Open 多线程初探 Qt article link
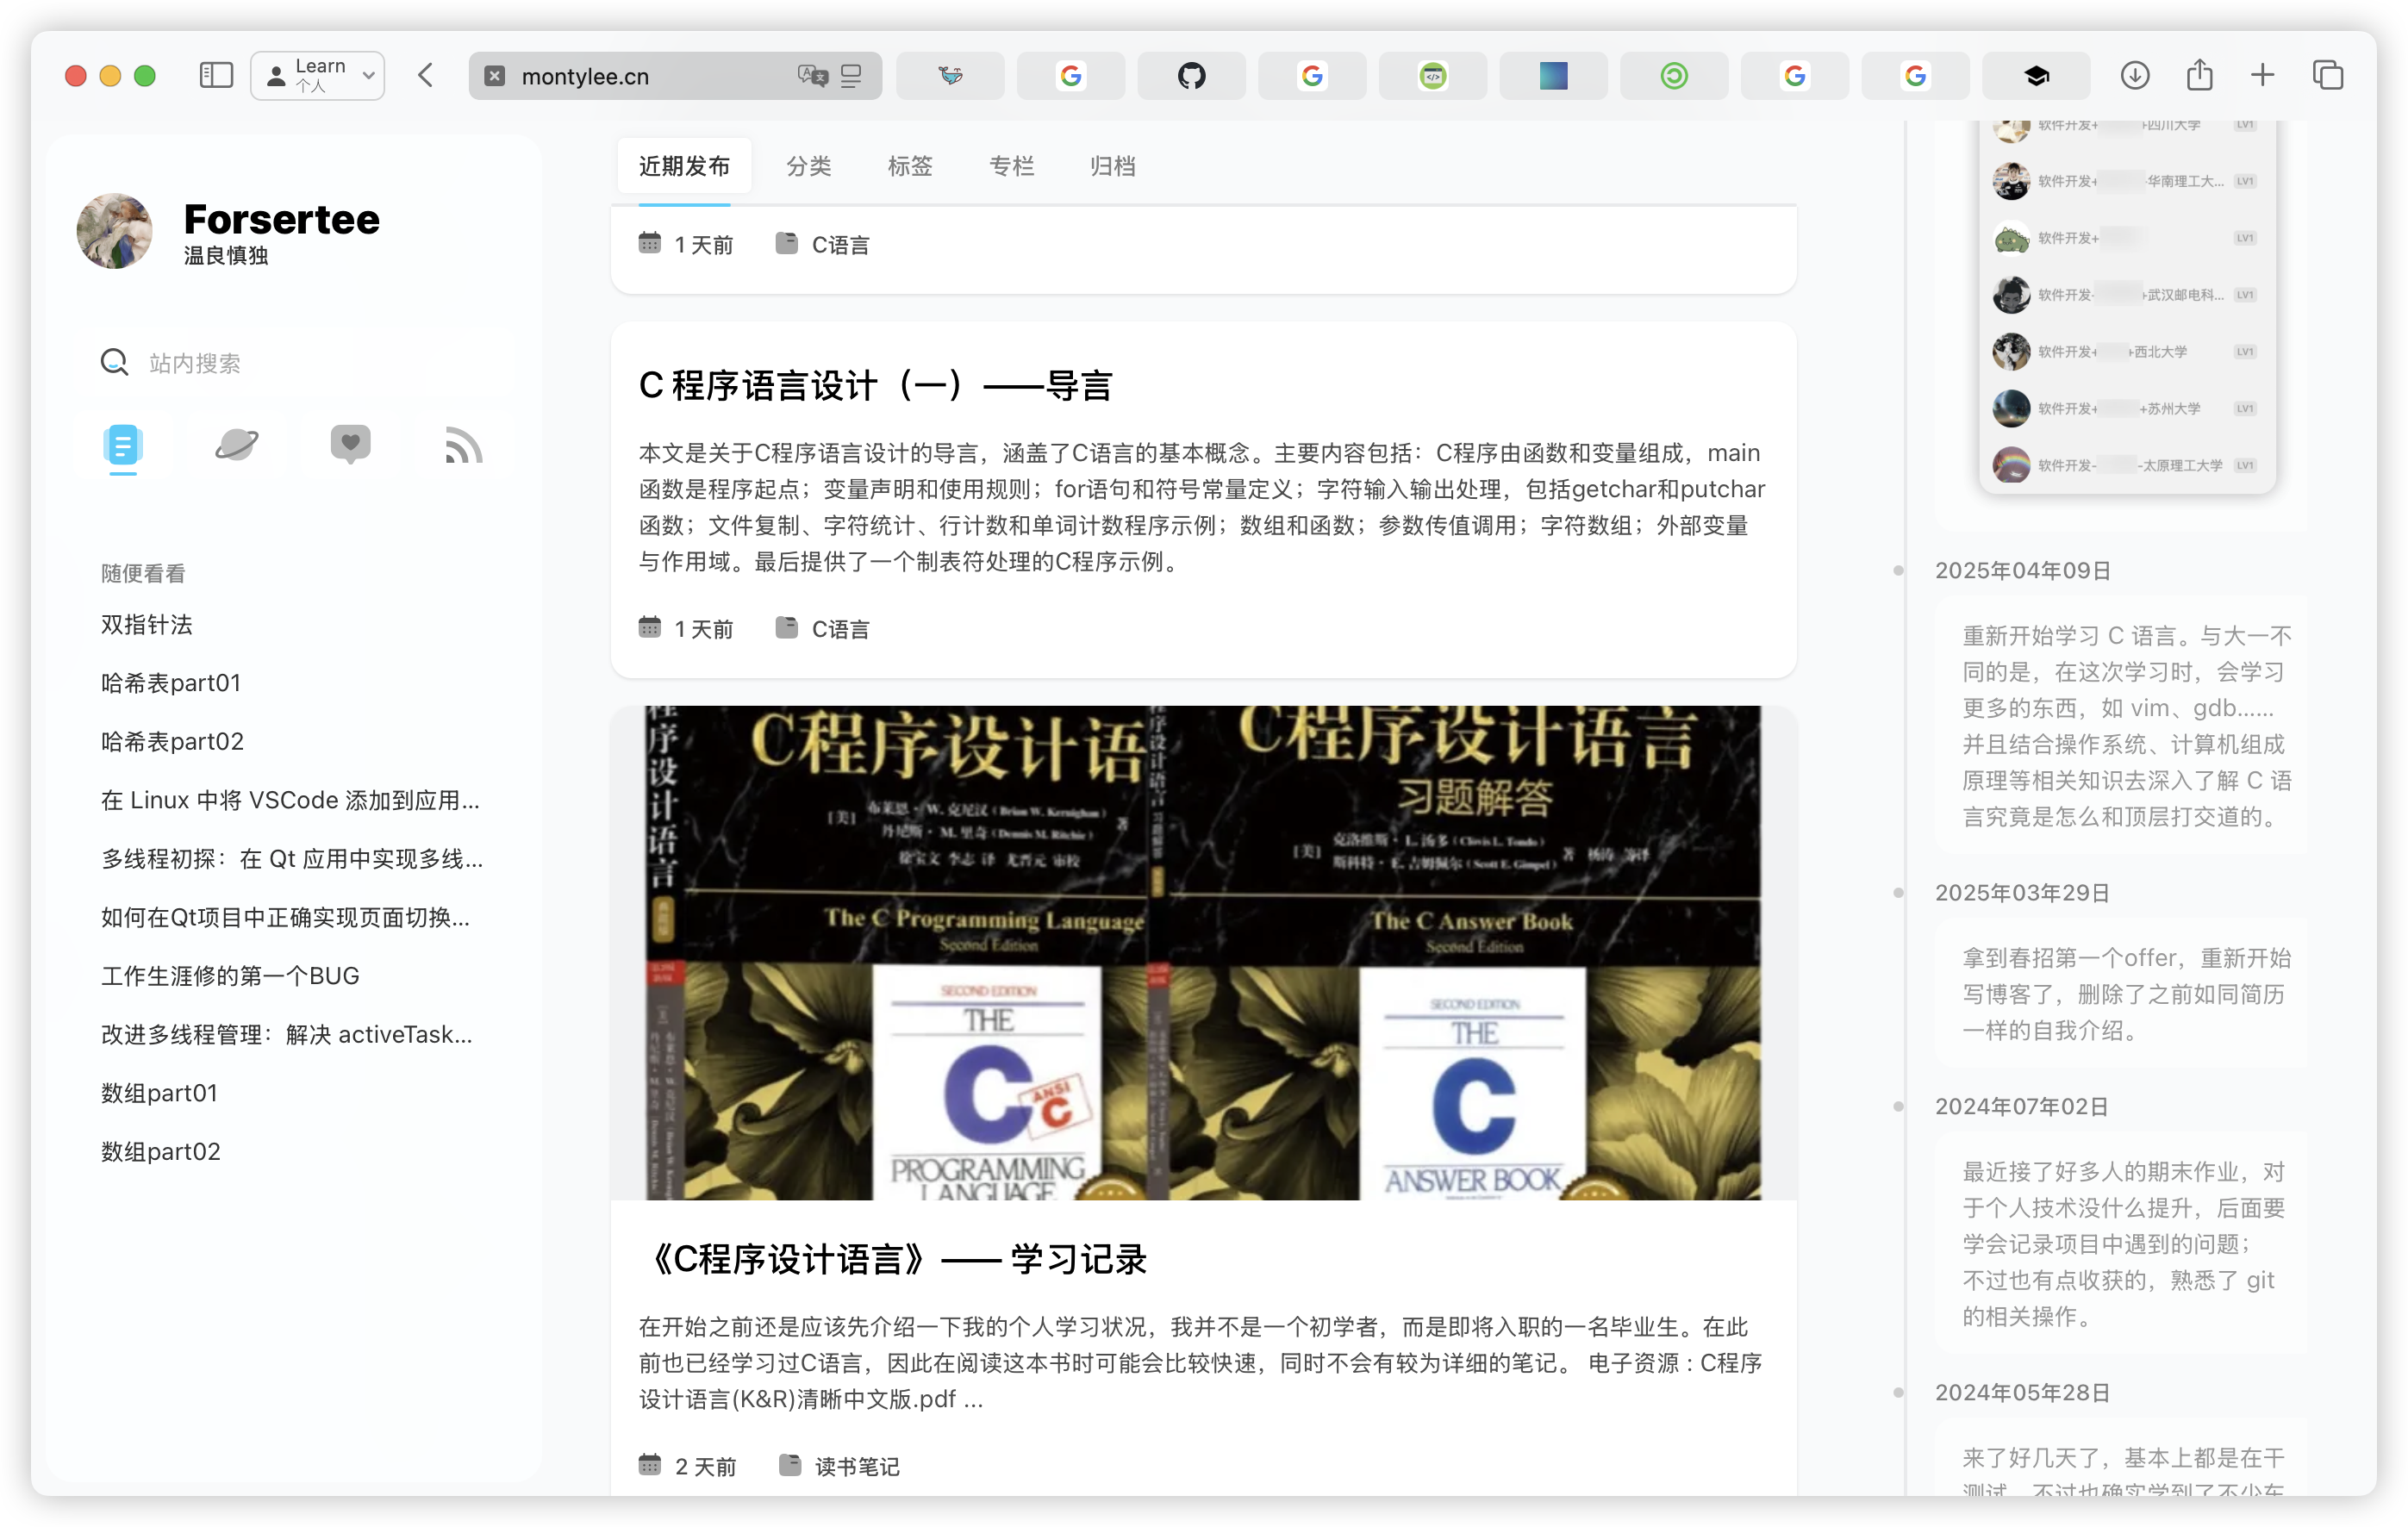This screenshot has height=1527, width=2408. point(292,859)
